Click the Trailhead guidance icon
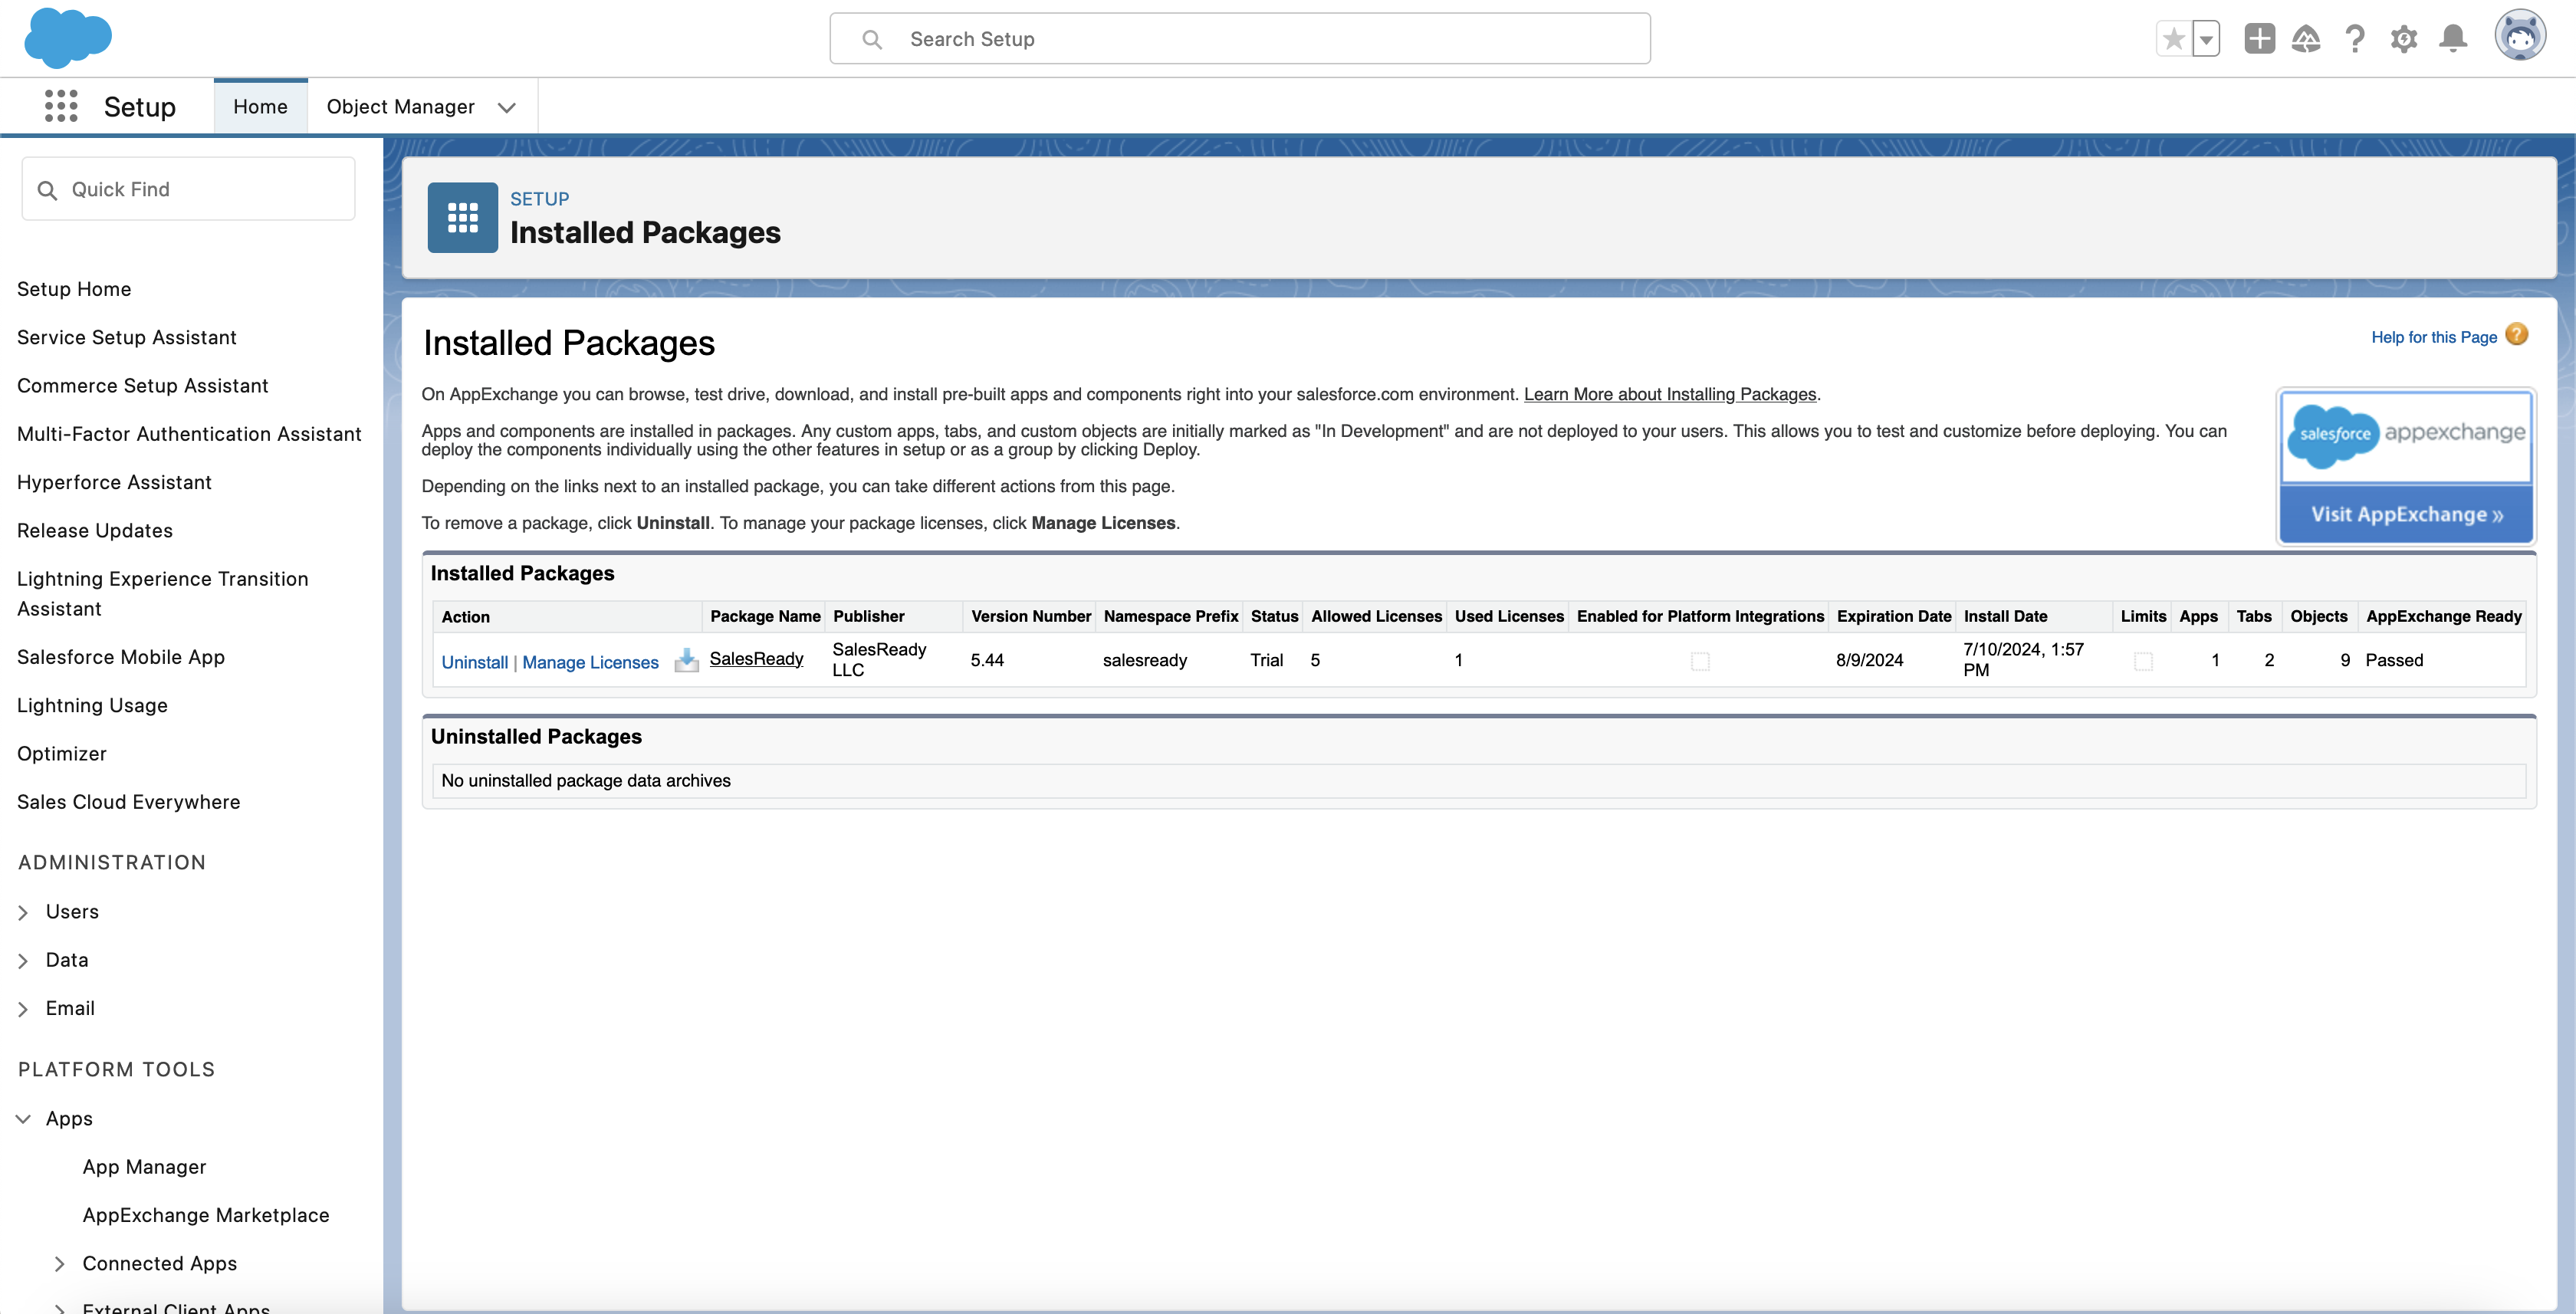2576x1314 pixels. (x=2306, y=39)
